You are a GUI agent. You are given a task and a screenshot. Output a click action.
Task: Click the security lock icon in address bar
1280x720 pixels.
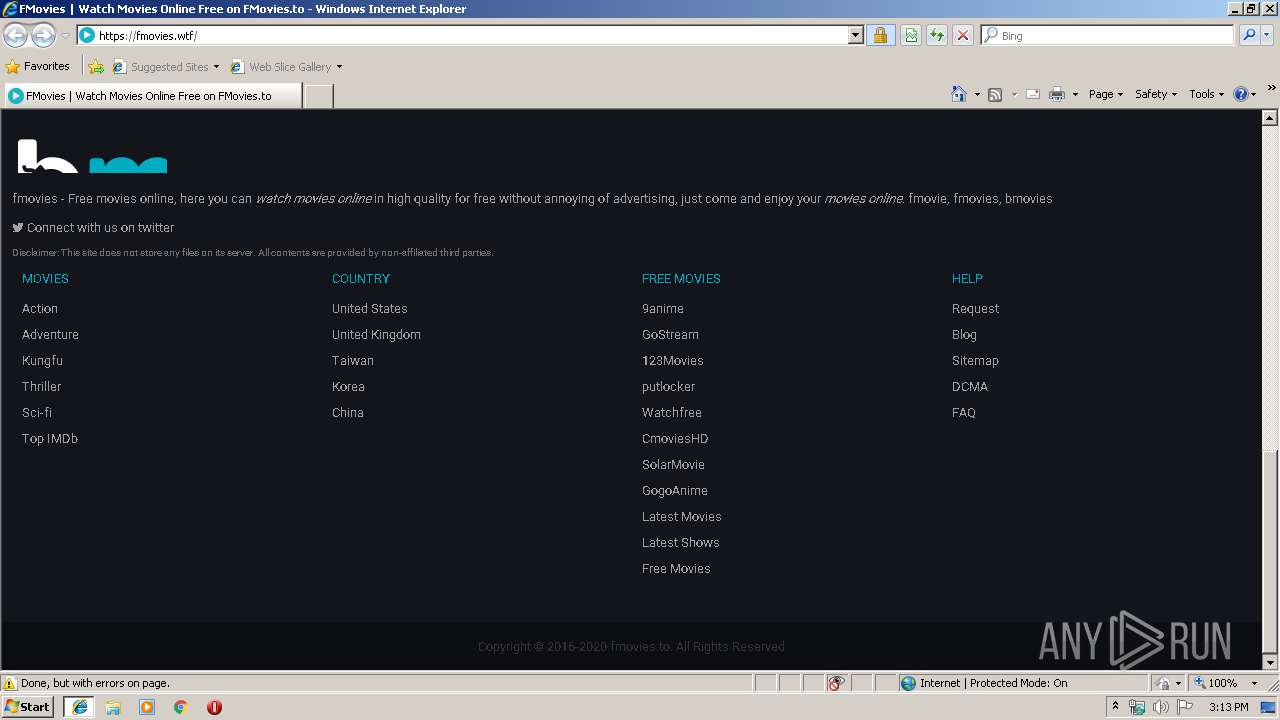click(880, 35)
